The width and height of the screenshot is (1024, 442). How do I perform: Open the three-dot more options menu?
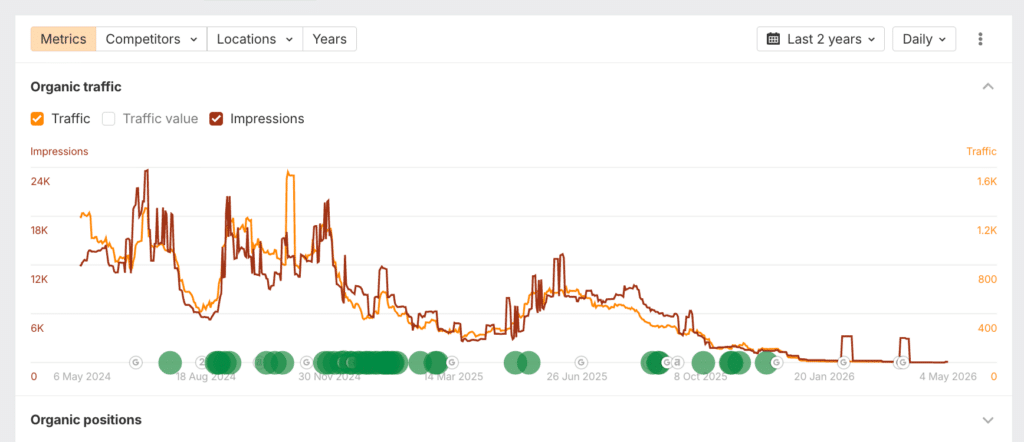[980, 39]
